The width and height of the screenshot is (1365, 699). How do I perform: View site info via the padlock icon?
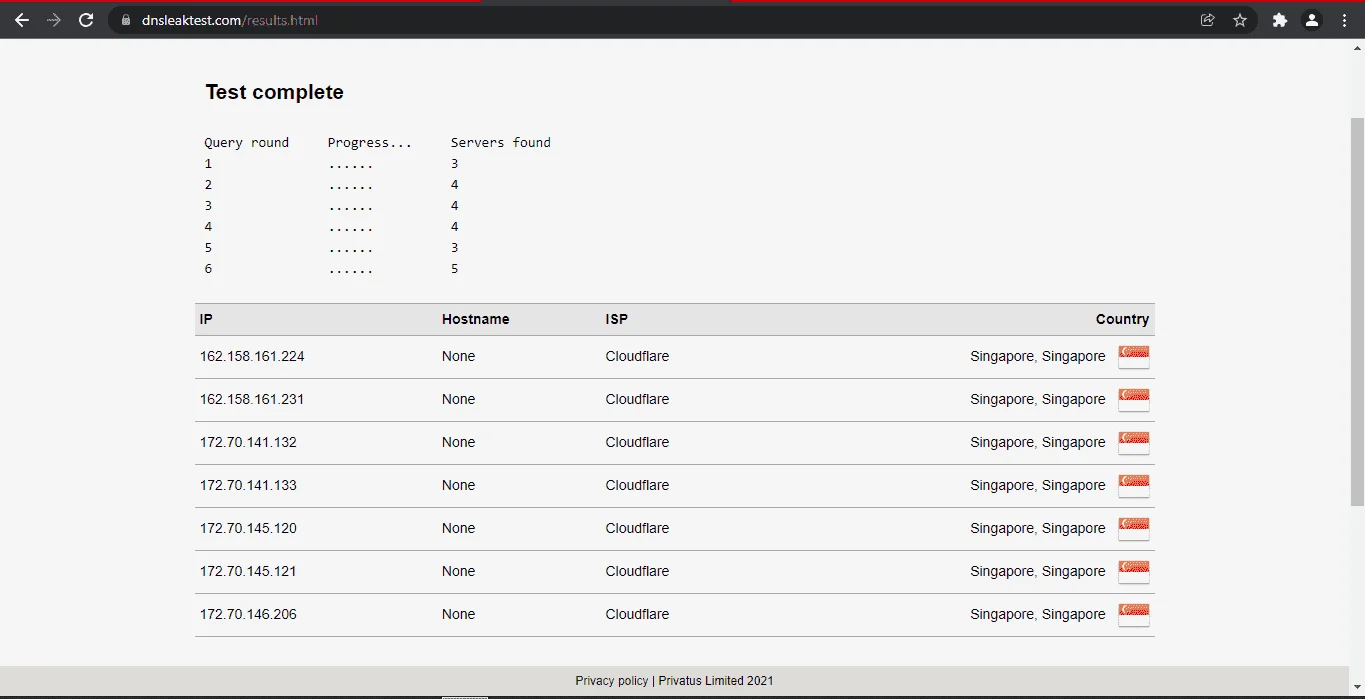[x=126, y=20]
